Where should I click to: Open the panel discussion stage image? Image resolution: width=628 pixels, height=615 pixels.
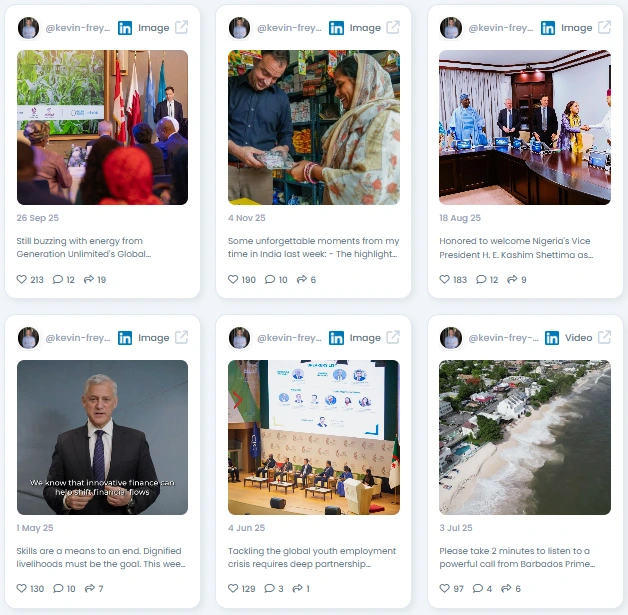coord(314,437)
